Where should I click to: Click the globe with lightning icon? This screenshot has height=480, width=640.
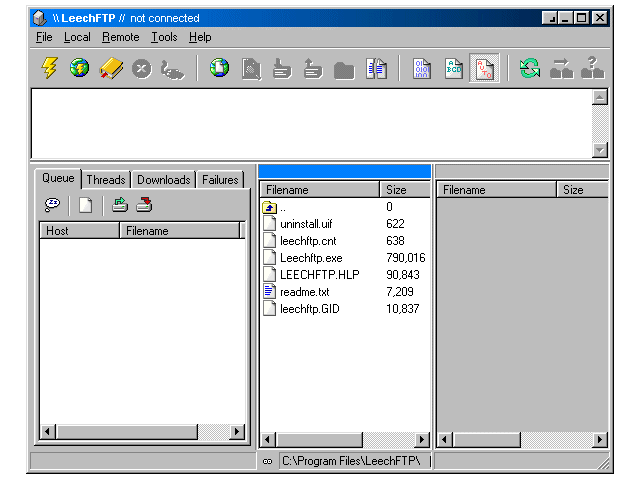pos(79,68)
